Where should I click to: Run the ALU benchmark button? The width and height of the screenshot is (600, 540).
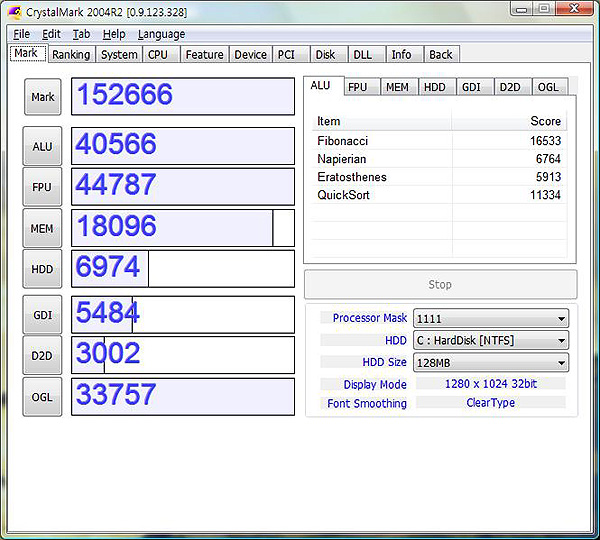tap(42, 146)
